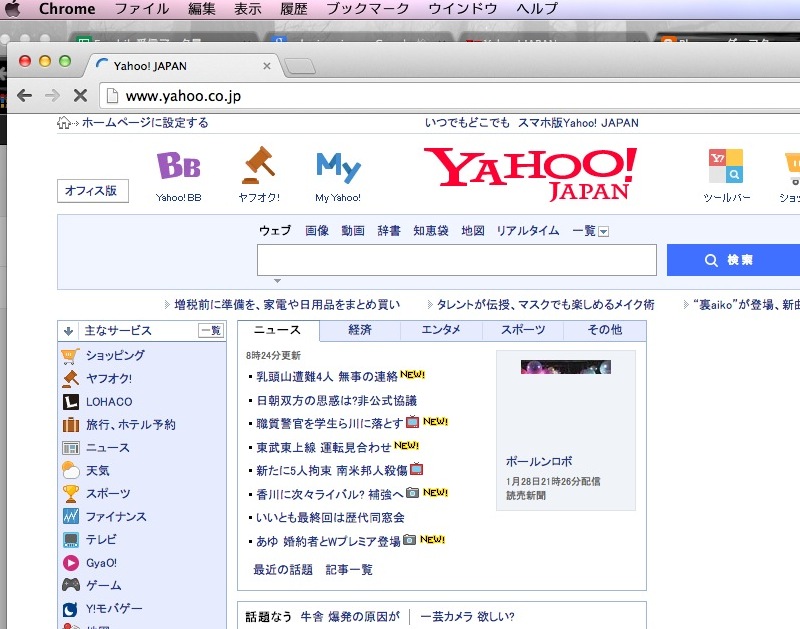Screen dimensions: 800x629
Task: Close the Yahoo! JAPAN tab
Action: tap(266, 66)
